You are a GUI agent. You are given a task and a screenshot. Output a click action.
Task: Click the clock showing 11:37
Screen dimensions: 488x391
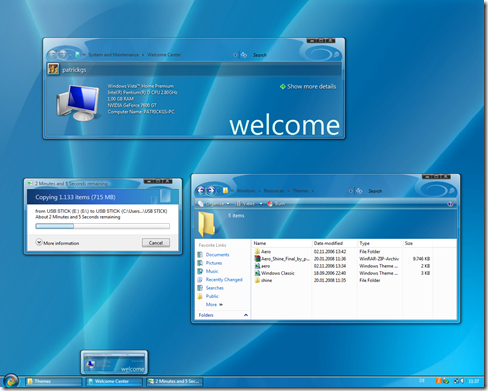click(474, 381)
